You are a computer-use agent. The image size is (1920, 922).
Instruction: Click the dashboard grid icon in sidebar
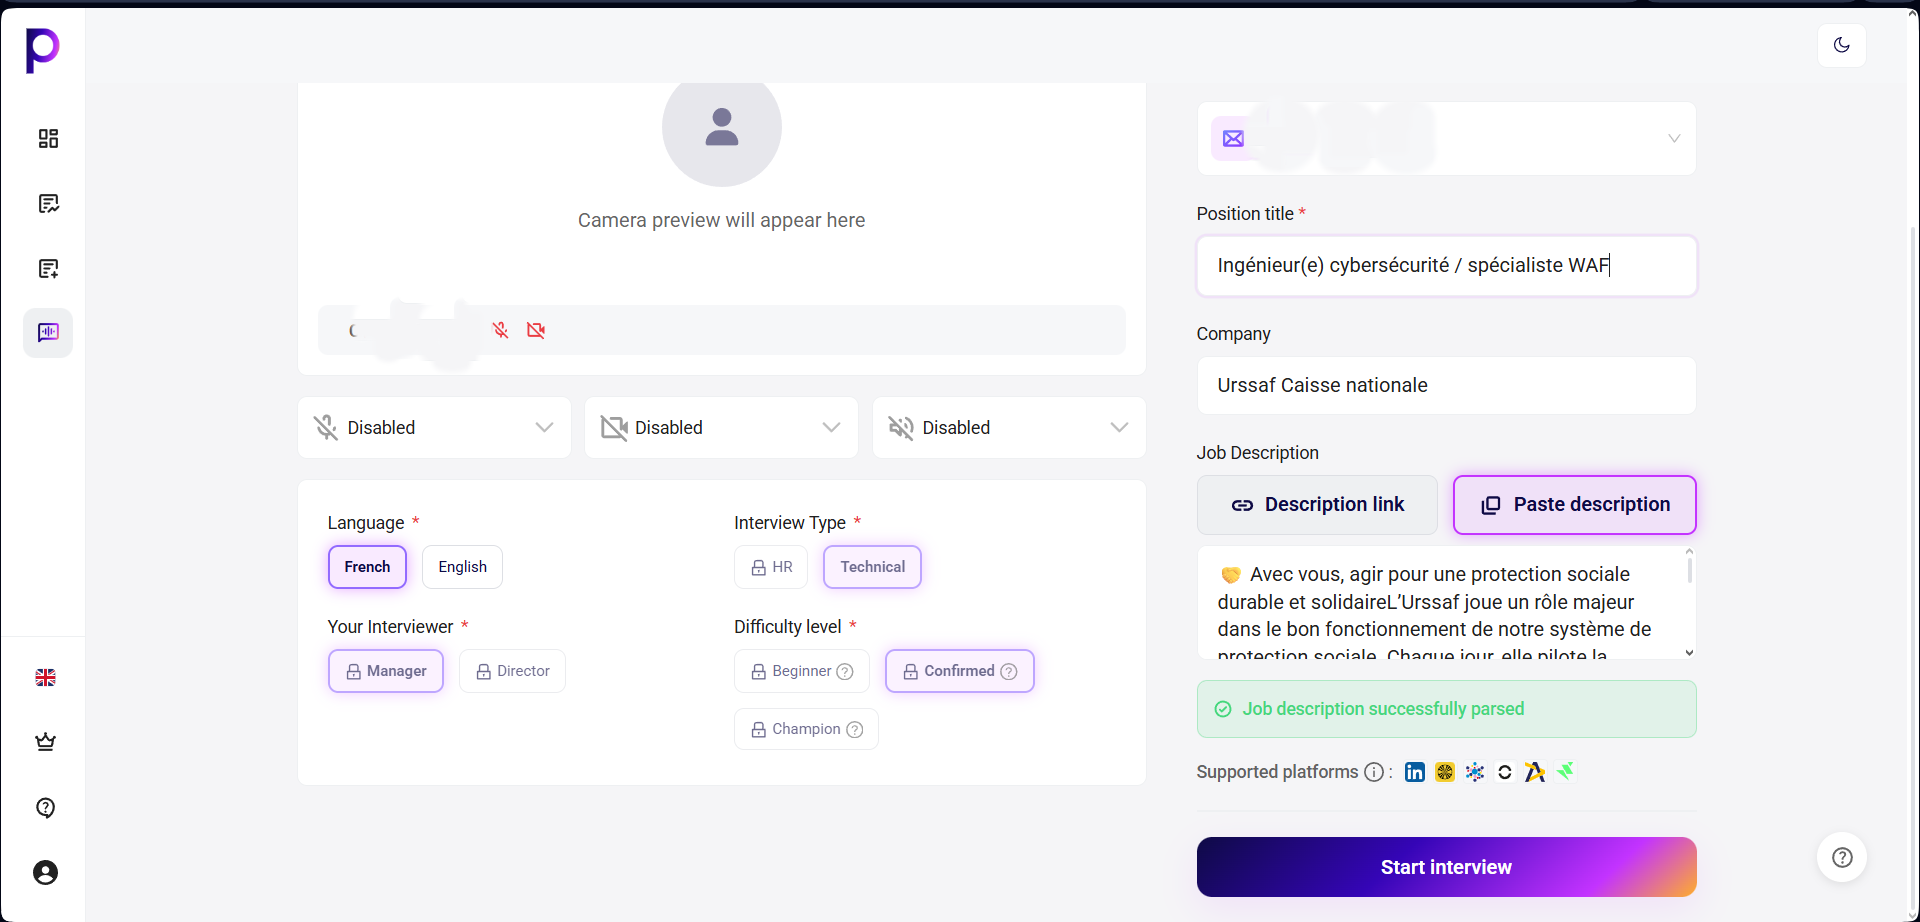pyautogui.click(x=48, y=138)
